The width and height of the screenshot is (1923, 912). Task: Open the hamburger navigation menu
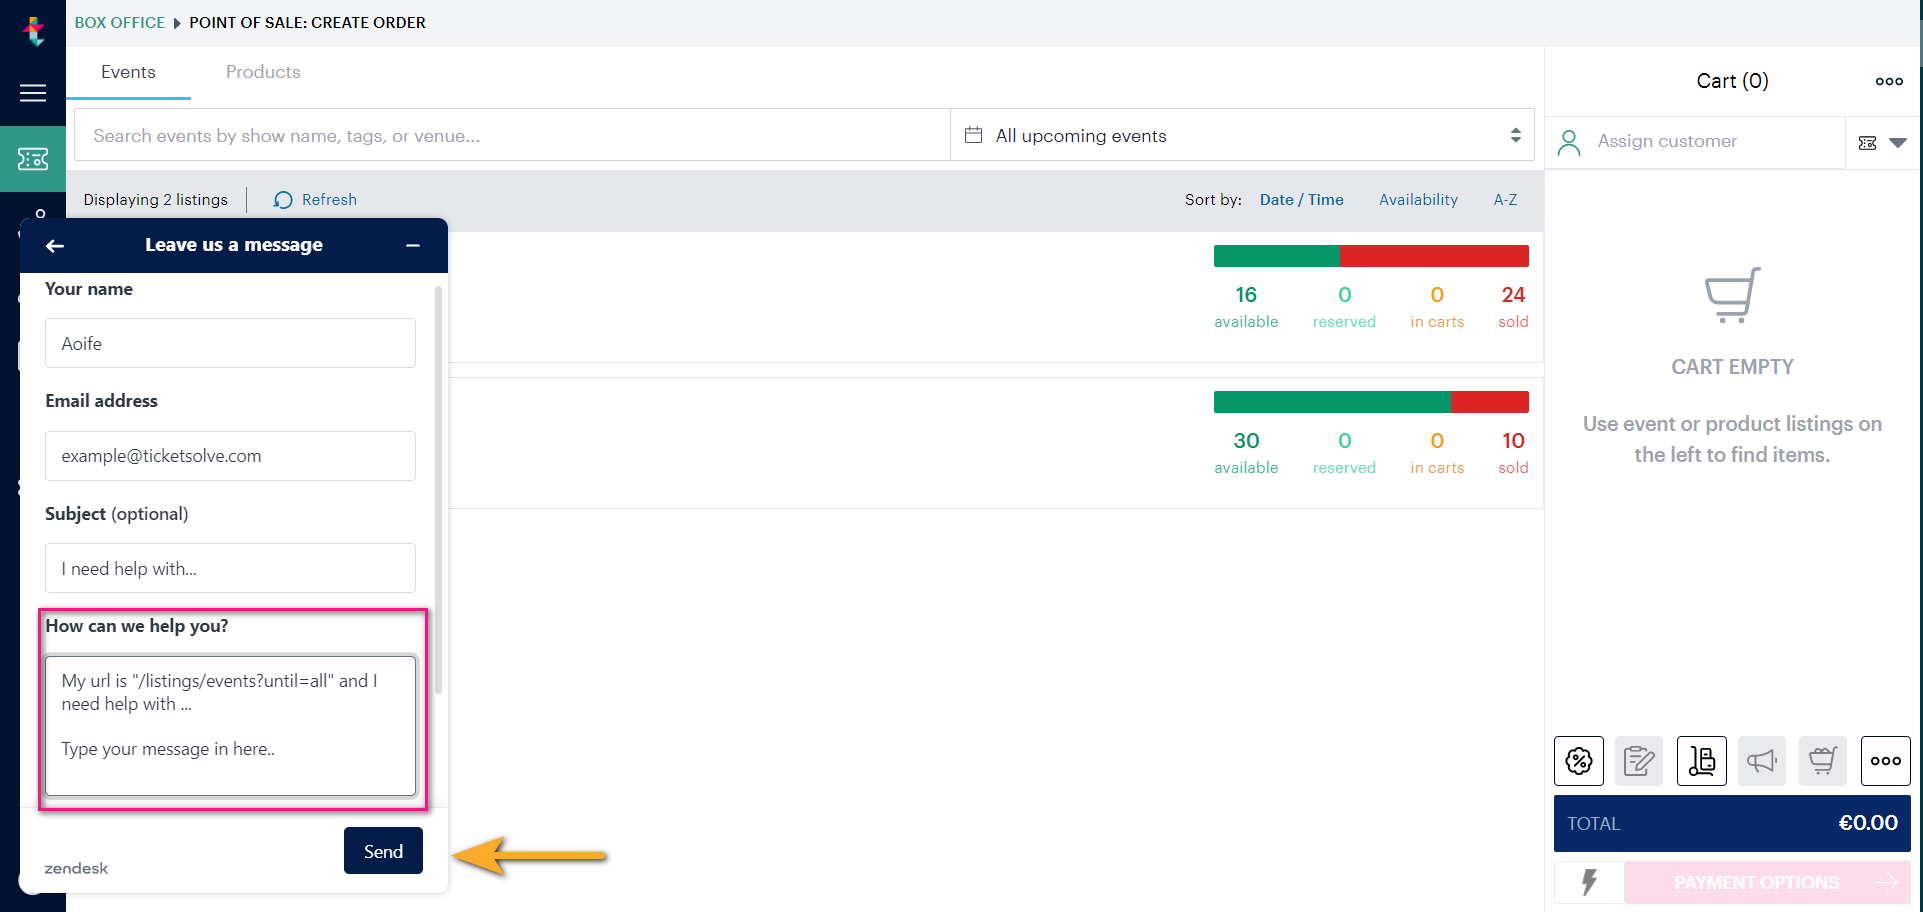pos(33,93)
